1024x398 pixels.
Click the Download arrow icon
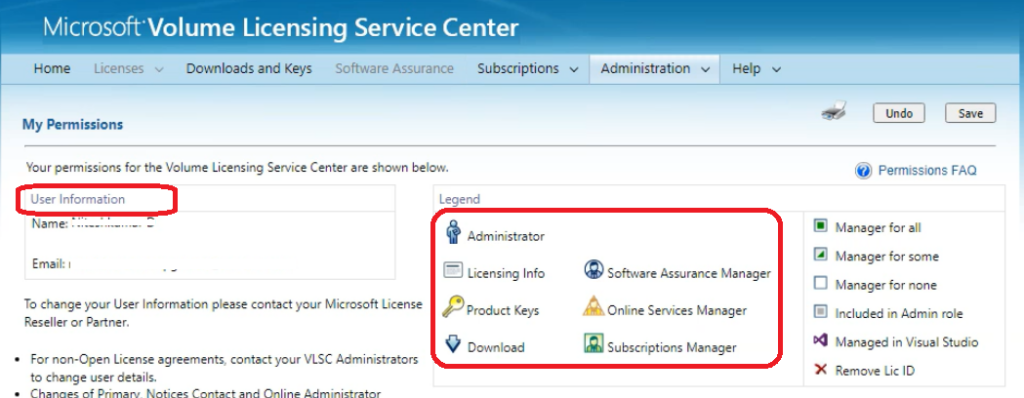pos(453,344)
